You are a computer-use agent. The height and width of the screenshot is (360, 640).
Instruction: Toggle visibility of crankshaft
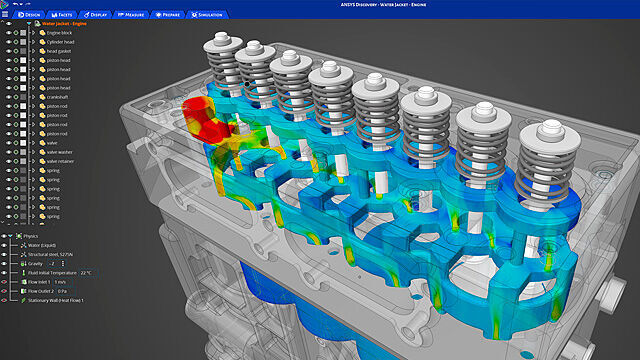[9, 97]
